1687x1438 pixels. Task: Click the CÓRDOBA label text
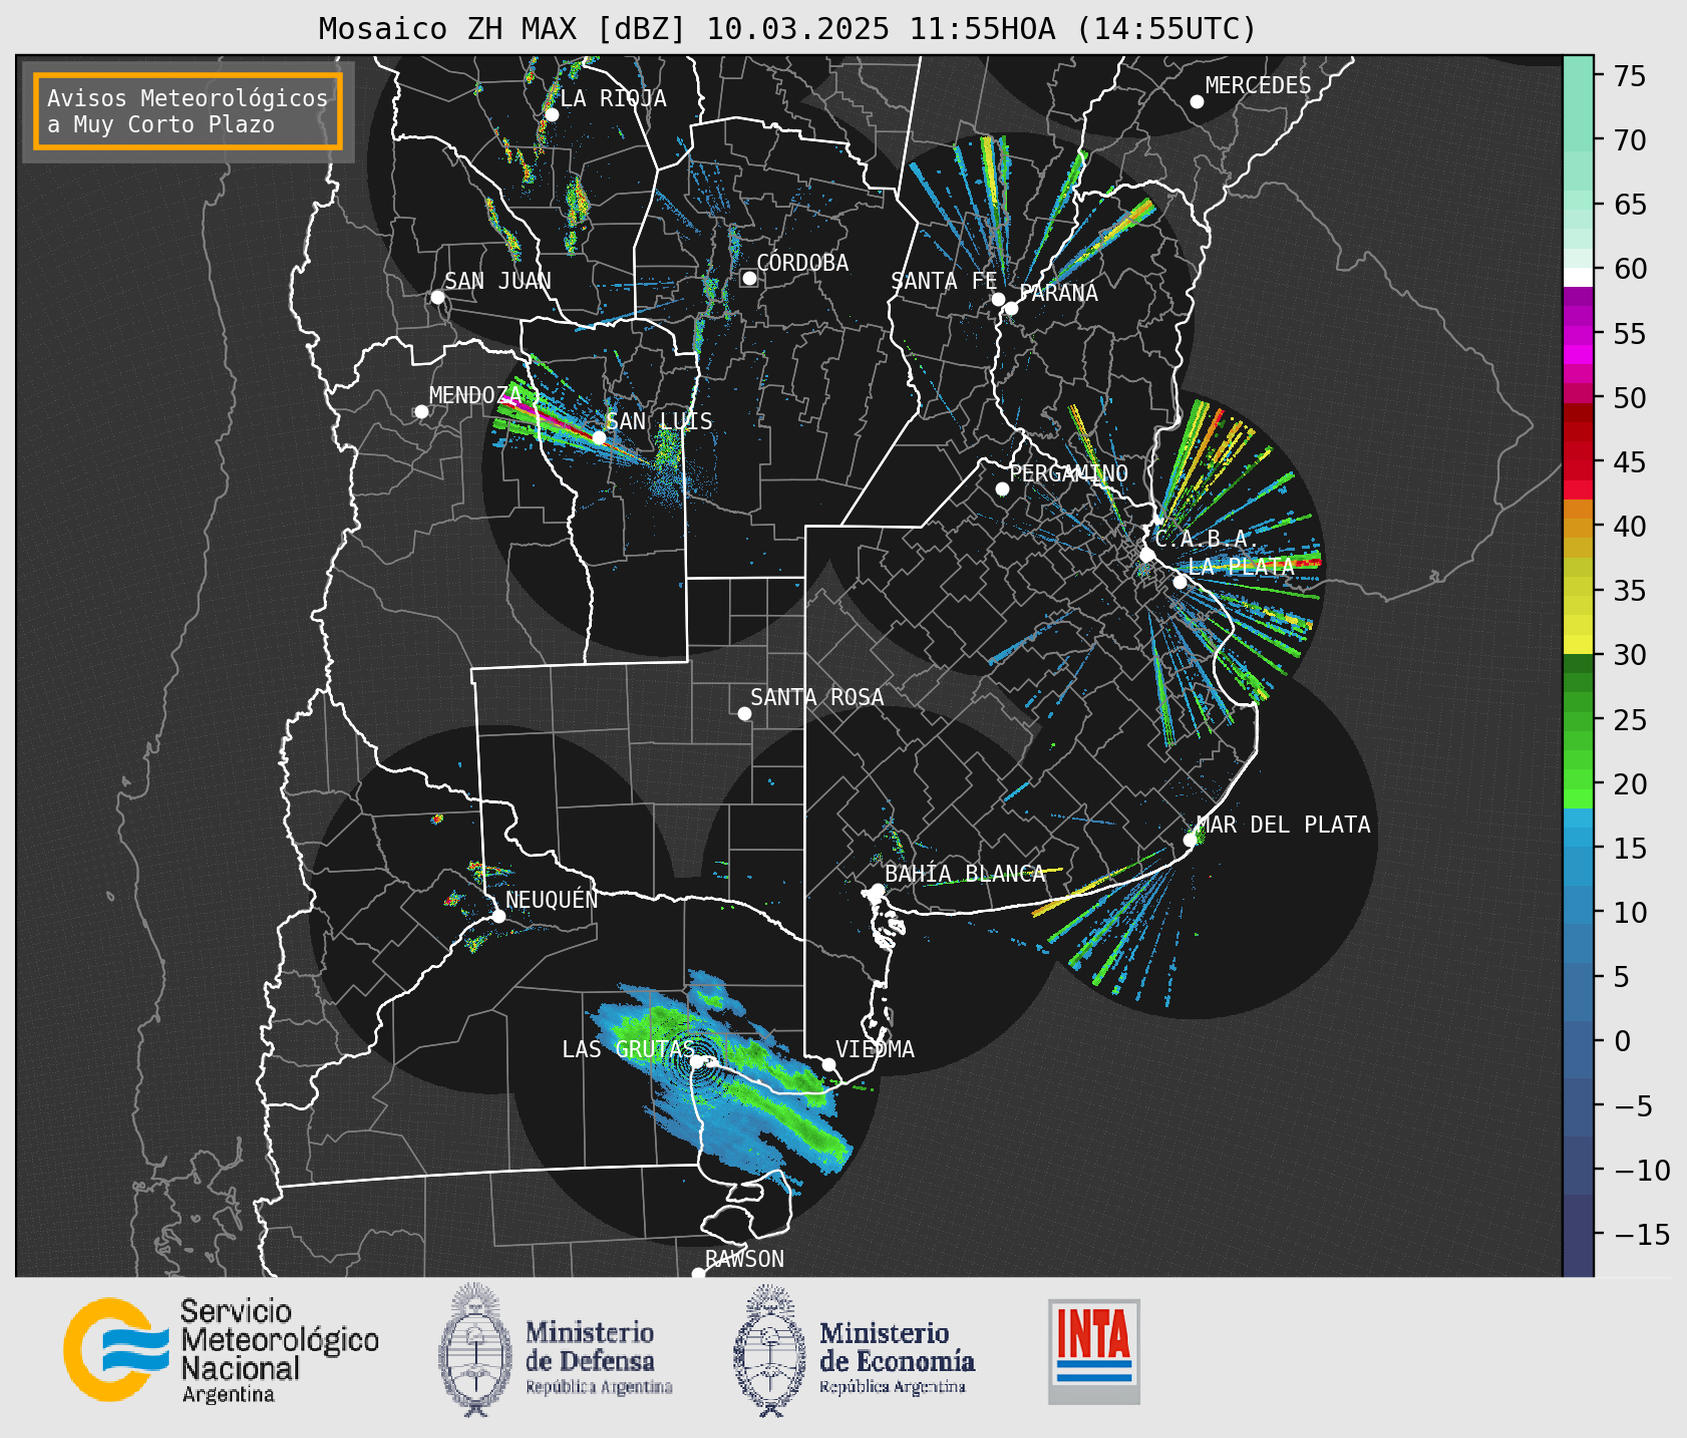pos(802,262)
